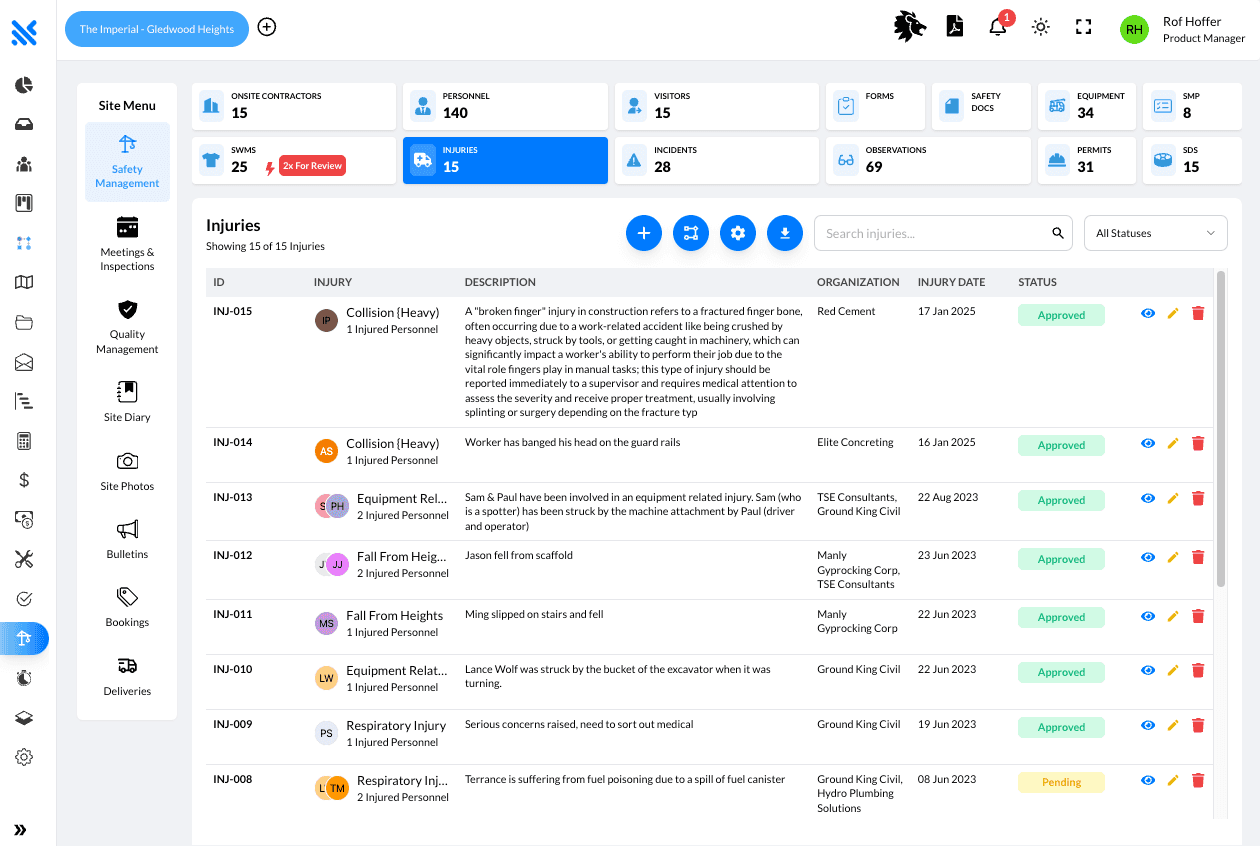Open the SDS 15 card
The width and height of the screenshot is (1260, 846).
click(1192, 160)
